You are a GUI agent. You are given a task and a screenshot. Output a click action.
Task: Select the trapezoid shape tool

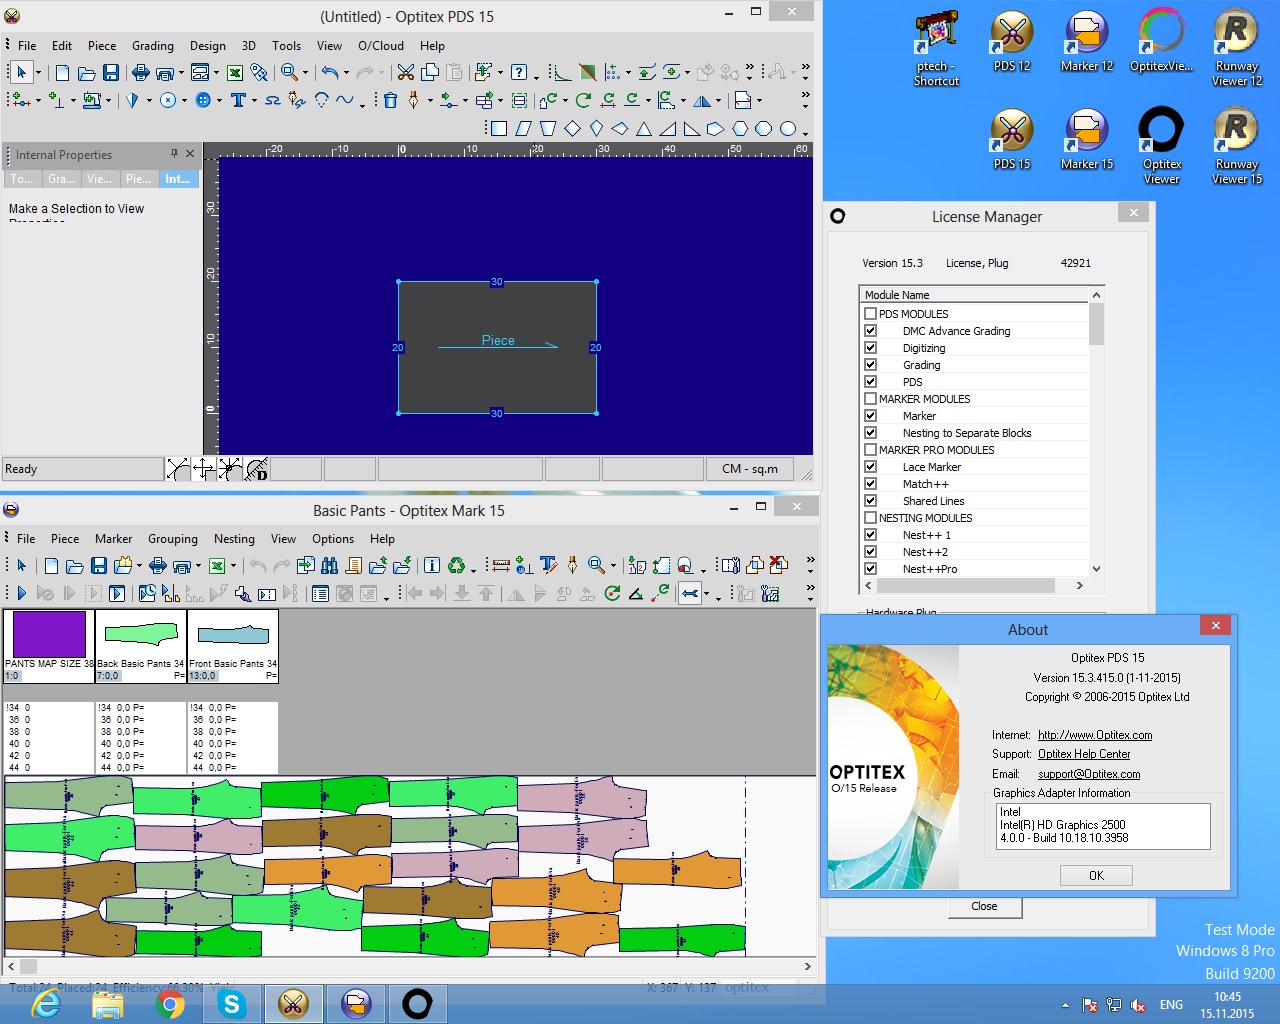[547, 128]
